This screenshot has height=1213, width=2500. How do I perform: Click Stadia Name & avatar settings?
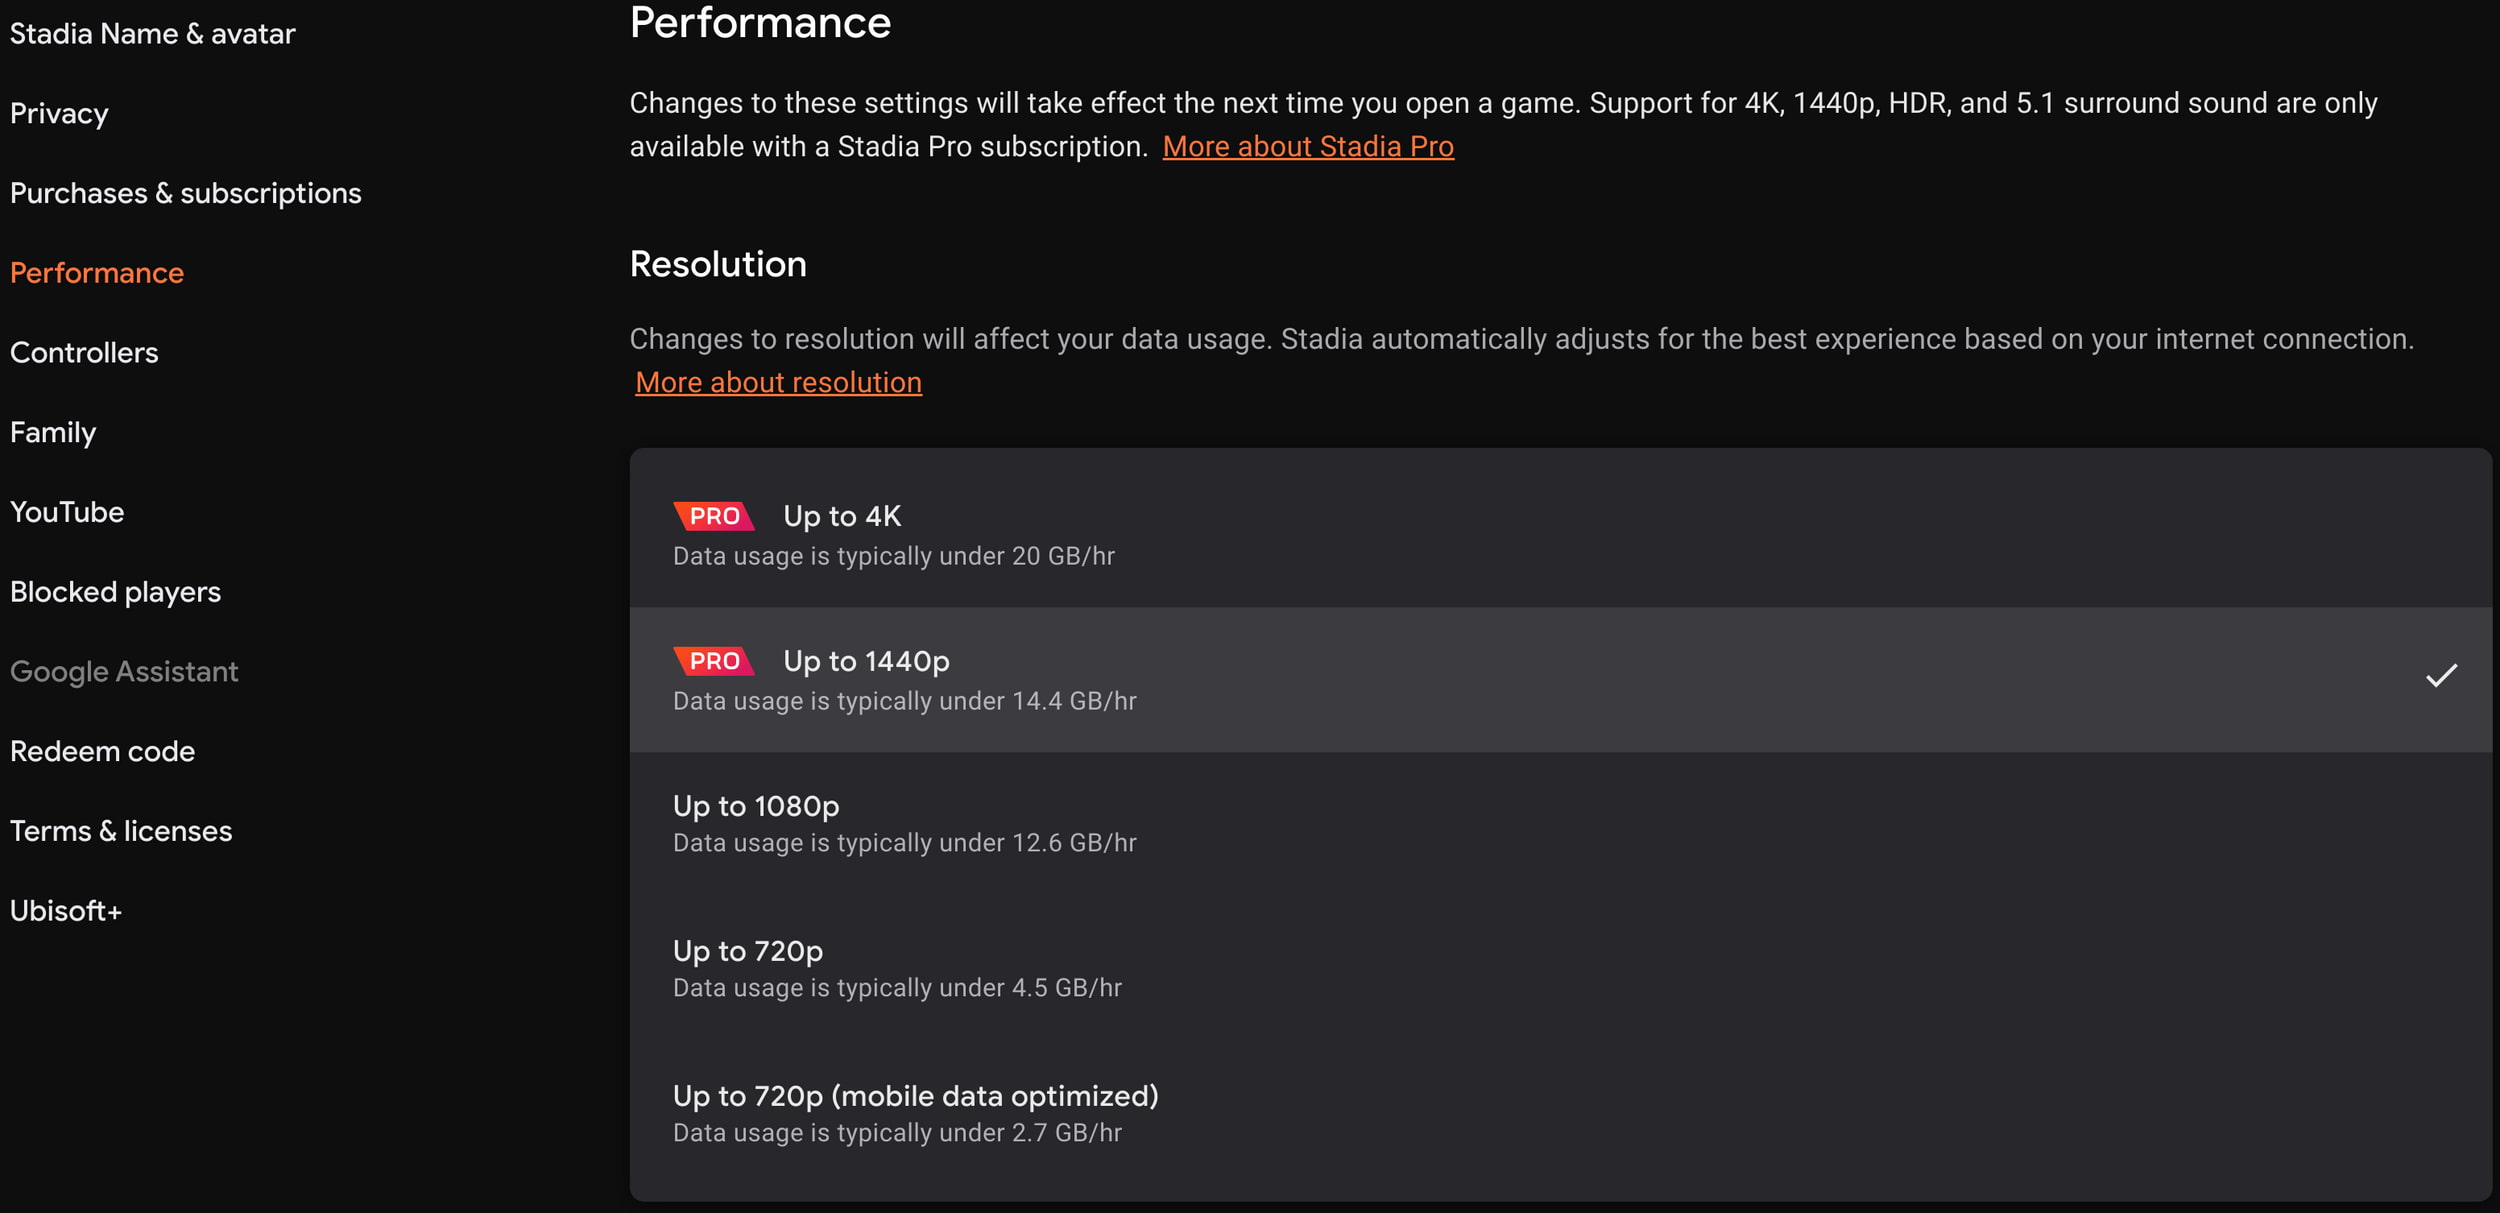(x=152, y=32)
